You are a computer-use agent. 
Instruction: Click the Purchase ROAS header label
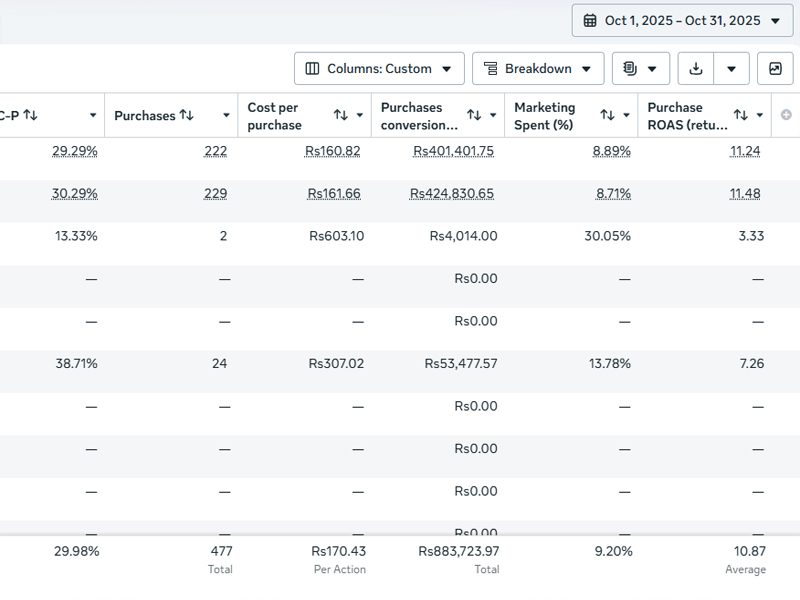(687, 116)
